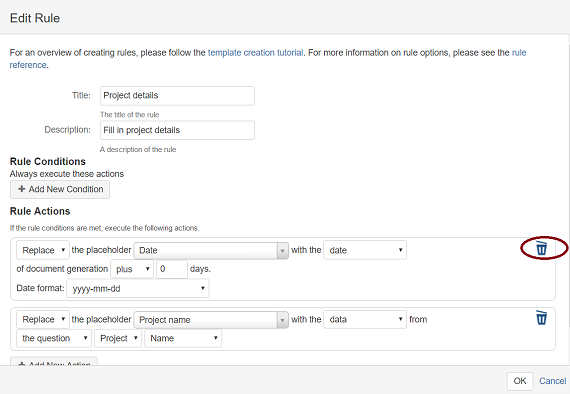Click the Description input field
The height and width of the screenshot is (394, 570).
[177, 130]
